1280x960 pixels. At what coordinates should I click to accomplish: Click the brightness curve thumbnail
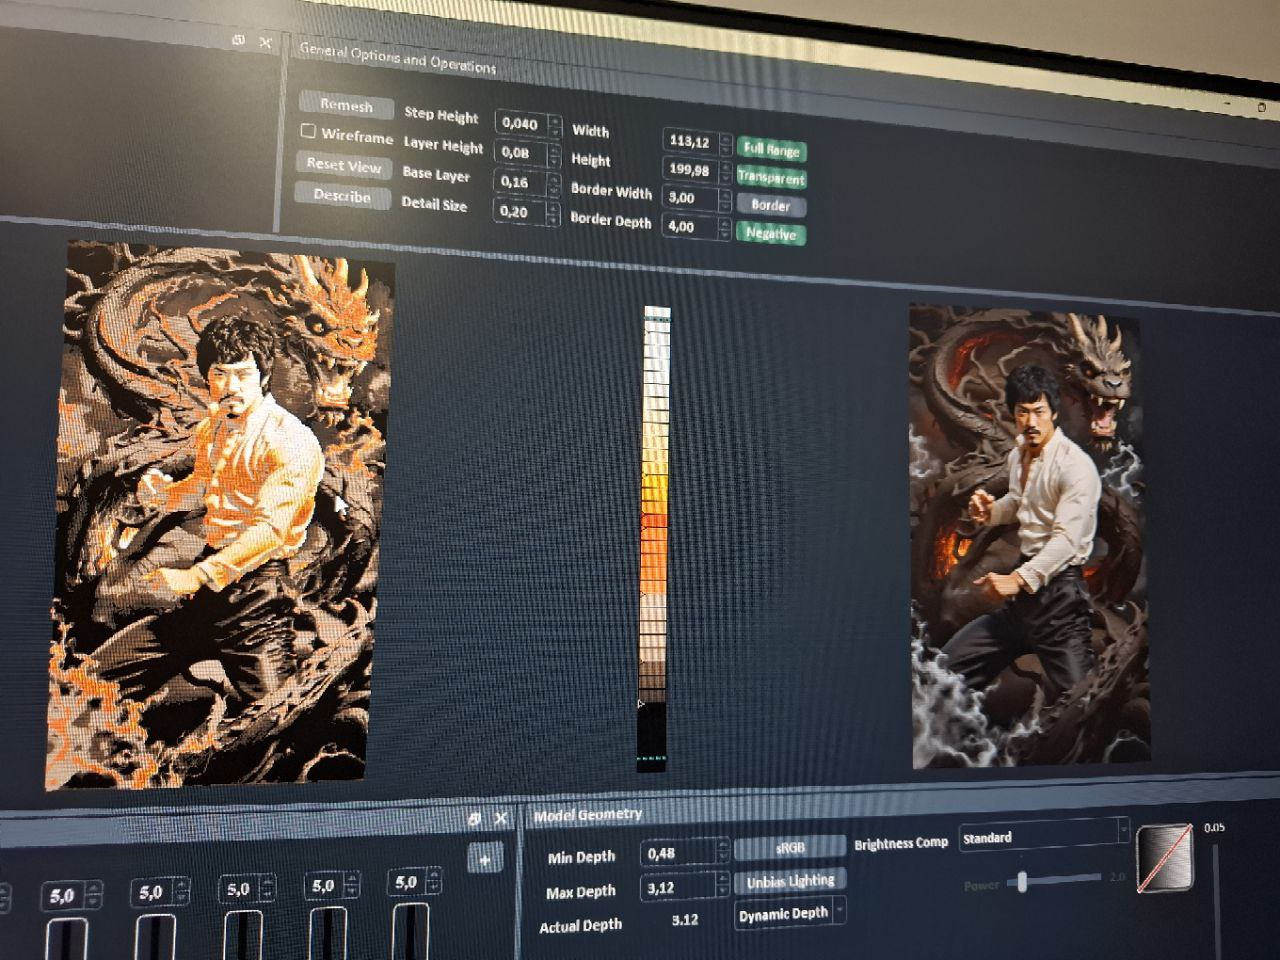click(x=1166, y=857)
